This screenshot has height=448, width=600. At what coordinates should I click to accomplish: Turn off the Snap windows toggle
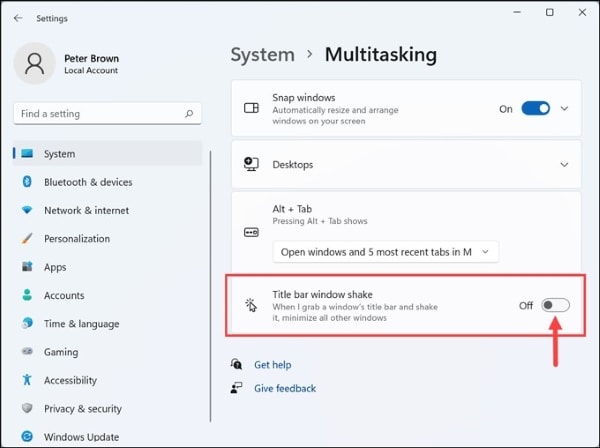click(535, 109)
